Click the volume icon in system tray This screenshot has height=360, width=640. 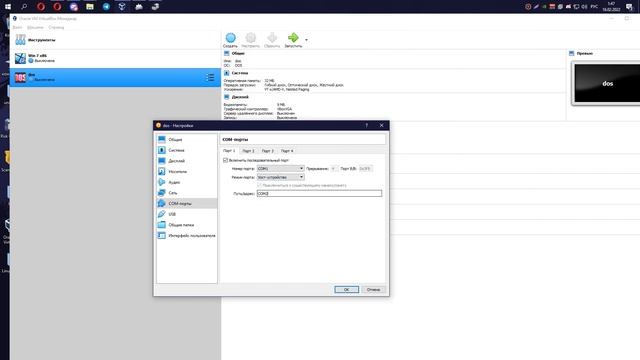[584, 7]
